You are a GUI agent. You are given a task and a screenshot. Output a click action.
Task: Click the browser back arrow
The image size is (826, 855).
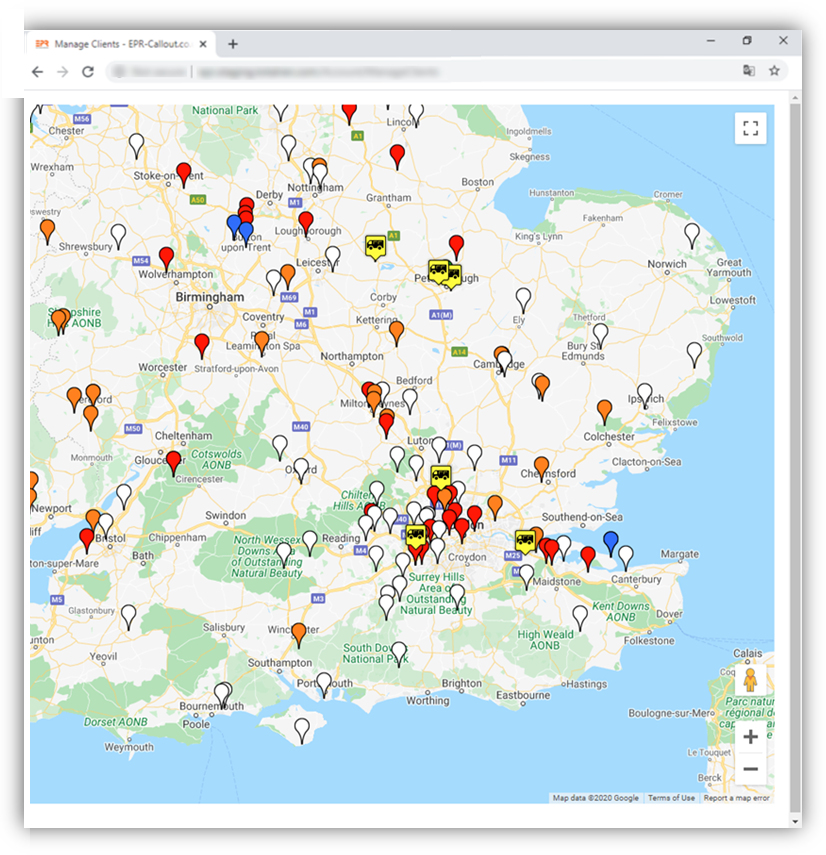pos(37,71)
